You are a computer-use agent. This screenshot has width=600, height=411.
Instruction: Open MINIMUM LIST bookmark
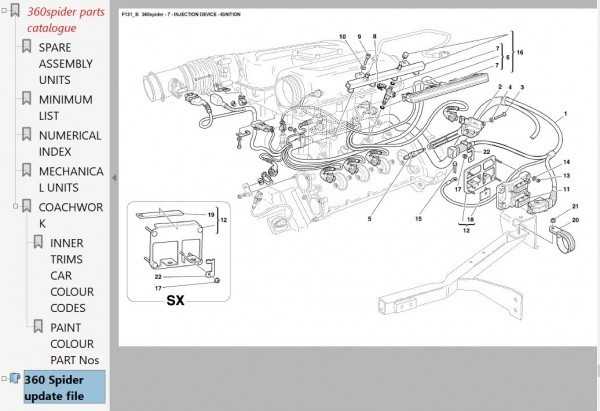(x=65, y=108)
